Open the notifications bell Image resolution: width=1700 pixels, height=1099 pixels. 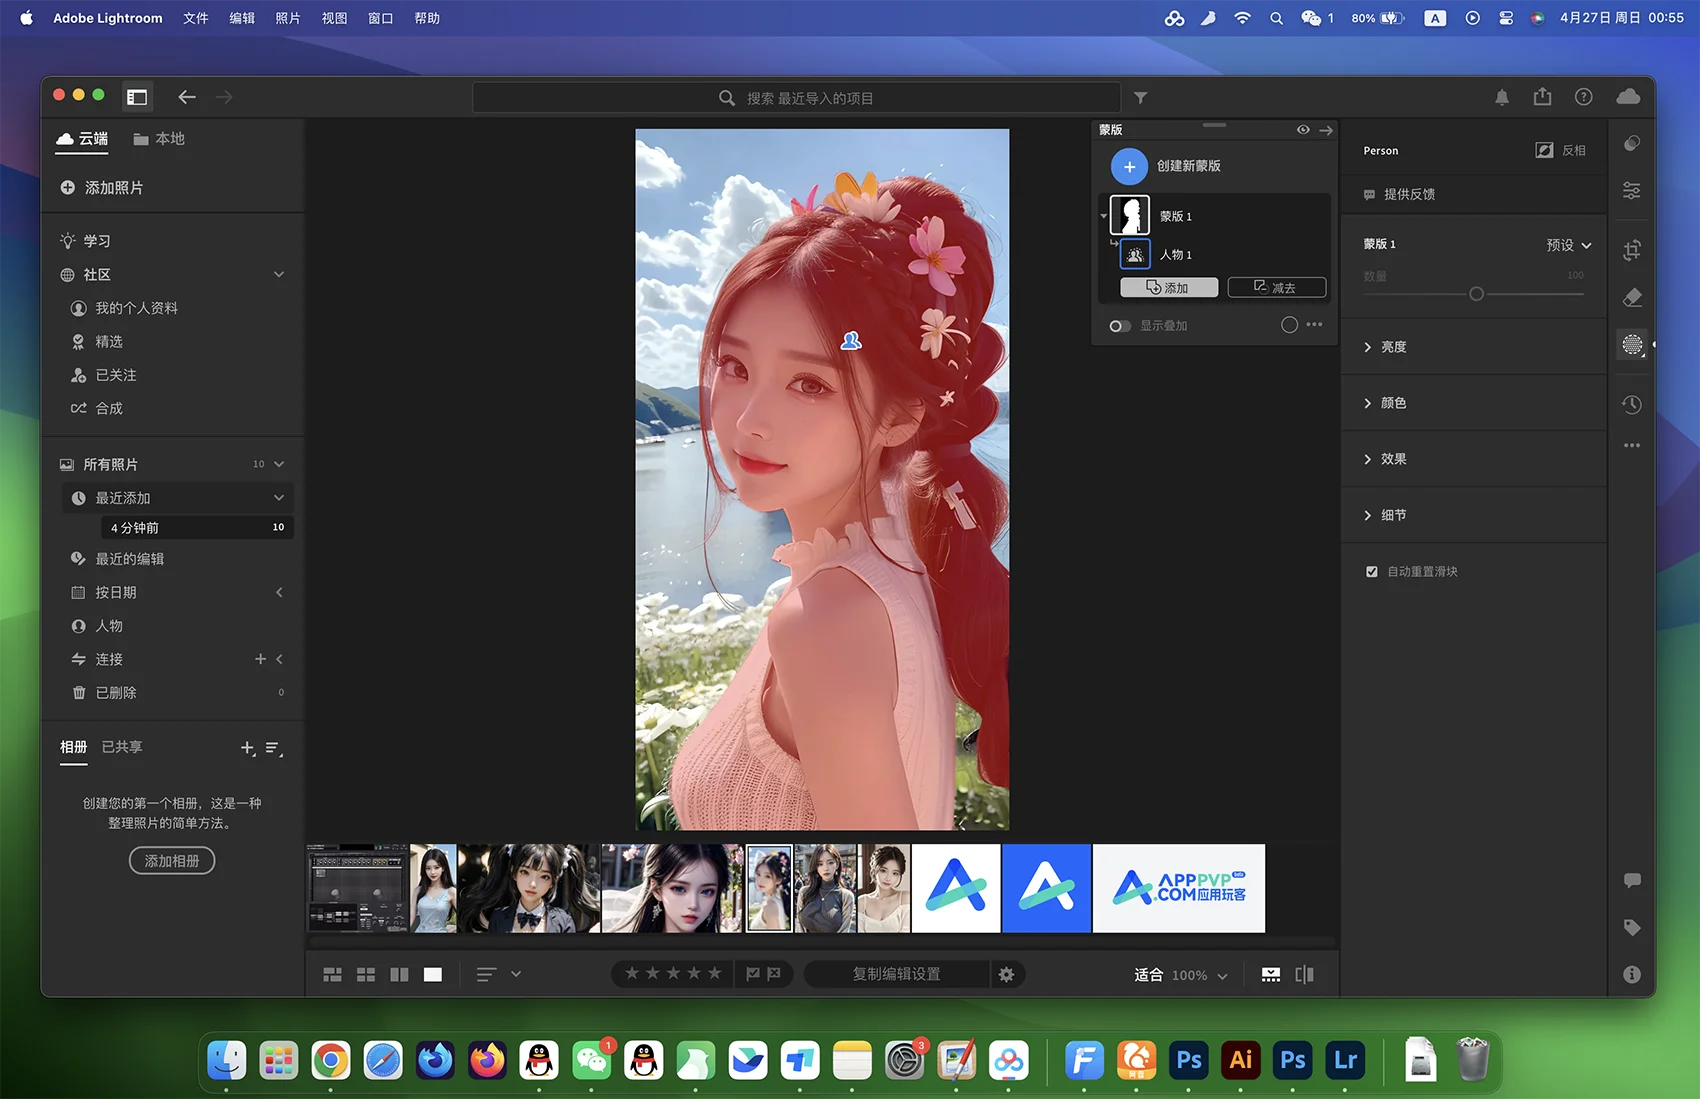point(1502,97)
